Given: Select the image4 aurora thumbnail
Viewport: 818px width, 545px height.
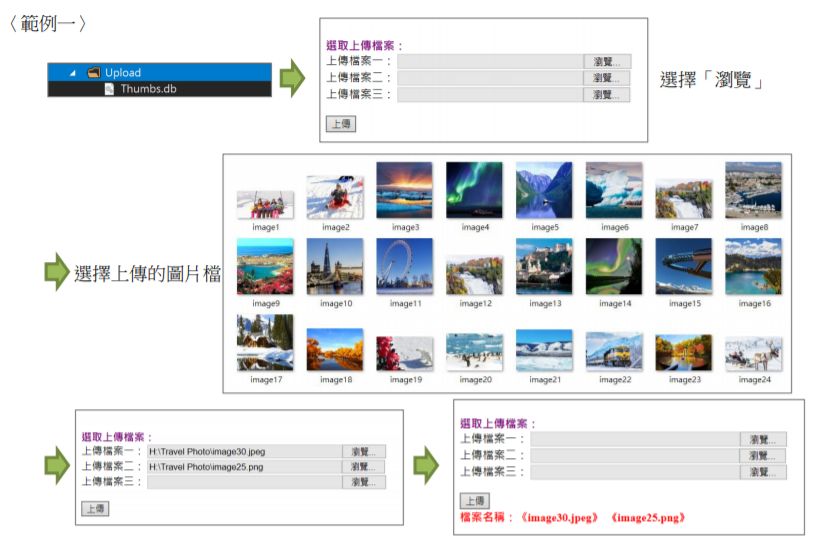Looking at the screenshot, I should pos(474,190).
